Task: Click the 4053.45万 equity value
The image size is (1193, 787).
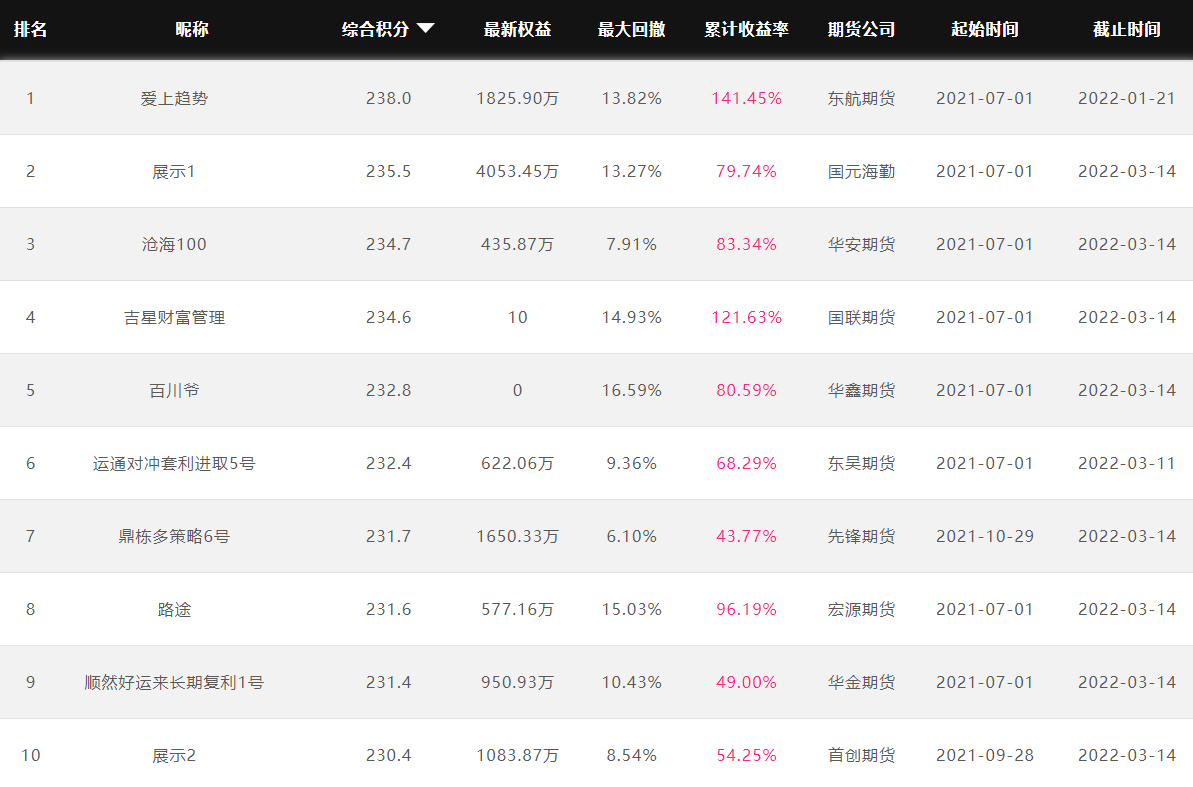Action: tap(517, 171)
